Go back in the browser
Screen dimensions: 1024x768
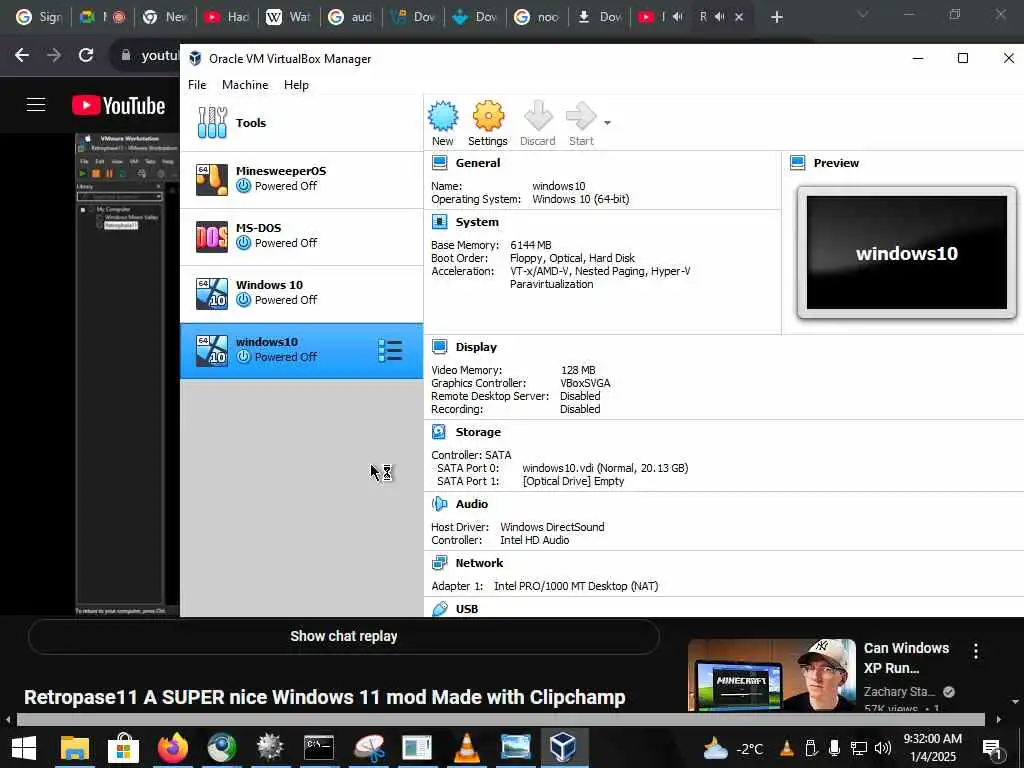22,56
